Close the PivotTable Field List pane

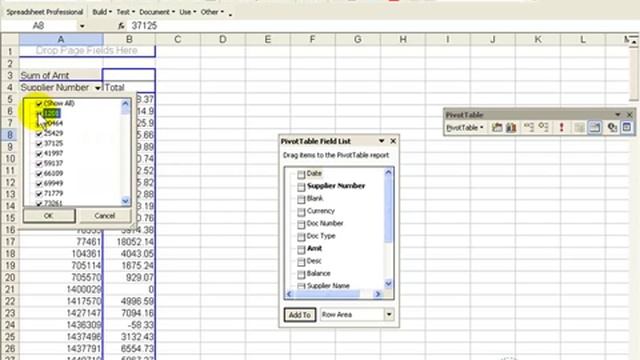tap(393, 141)
